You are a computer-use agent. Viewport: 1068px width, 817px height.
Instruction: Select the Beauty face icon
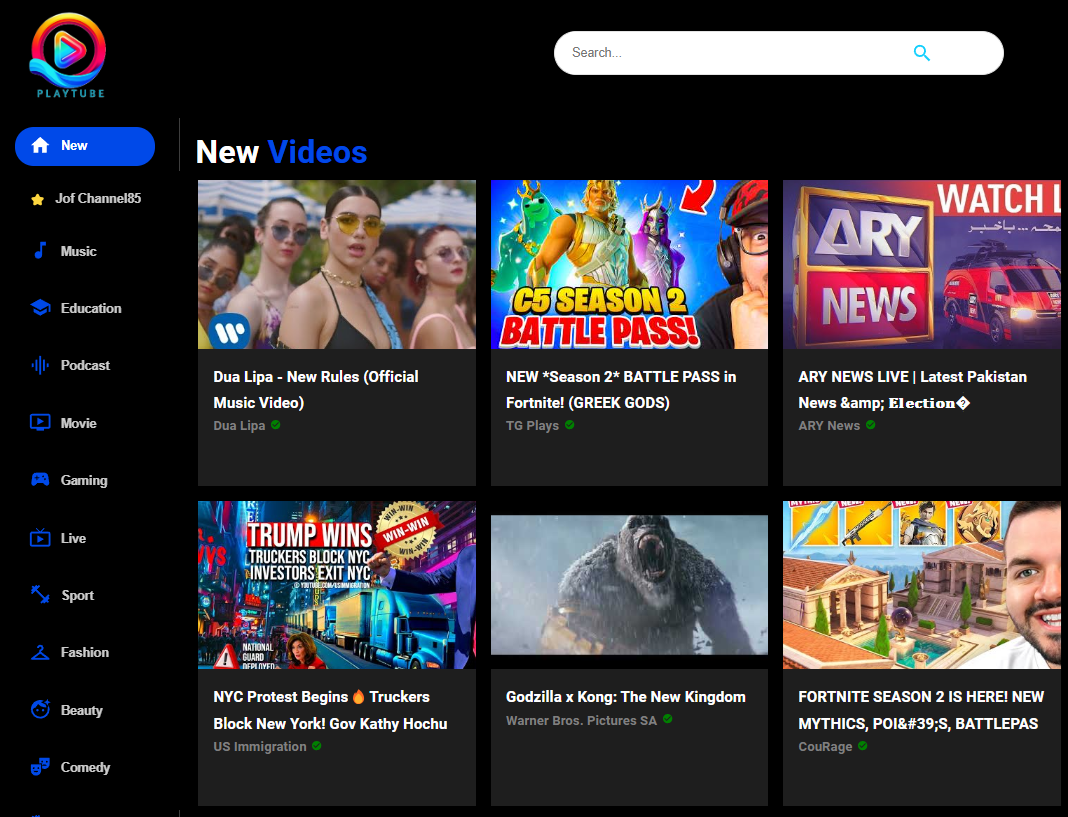click(x=40, y=709)
